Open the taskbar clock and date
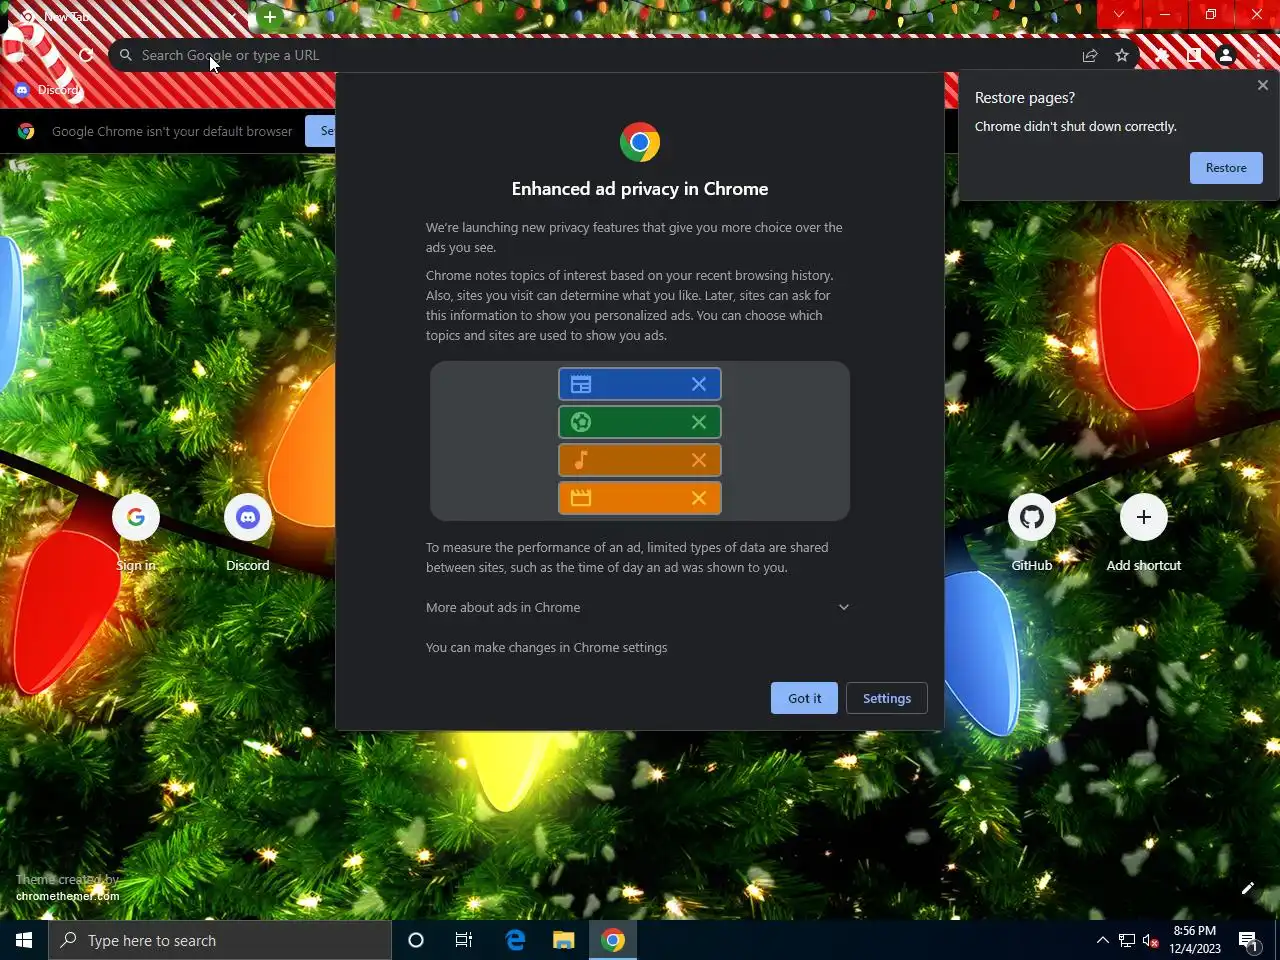This screenshot has height=960, width=1280. coord(1195,940)
